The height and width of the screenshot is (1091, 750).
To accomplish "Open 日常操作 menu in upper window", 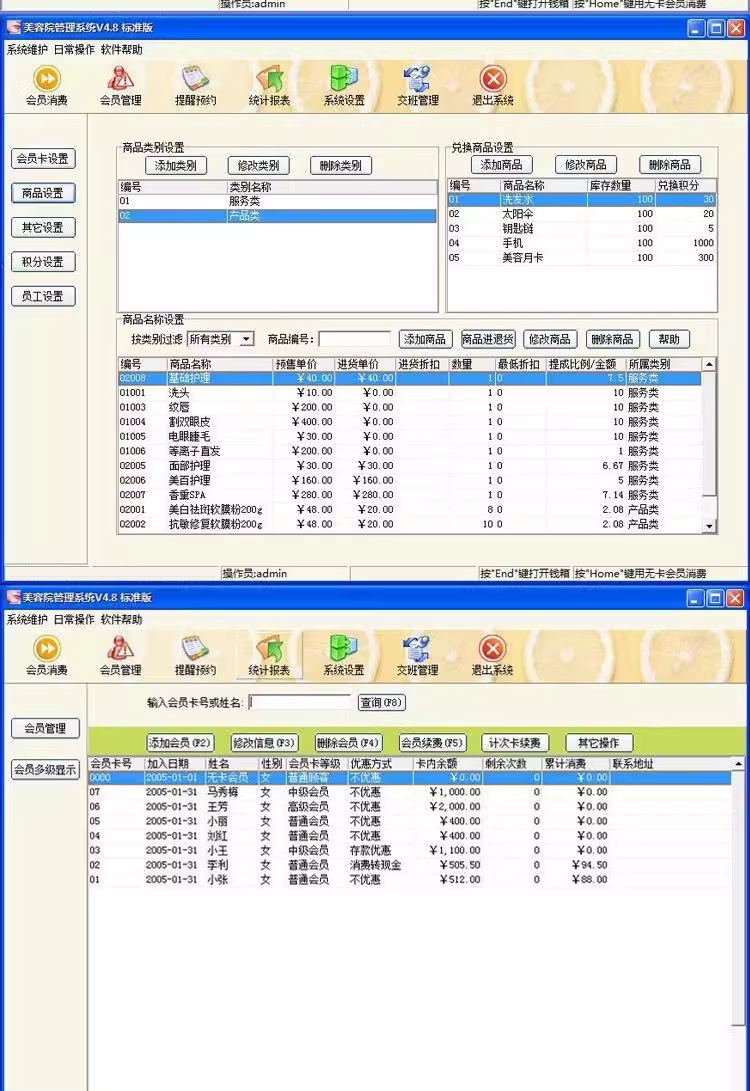I will (x=74, y=50).
